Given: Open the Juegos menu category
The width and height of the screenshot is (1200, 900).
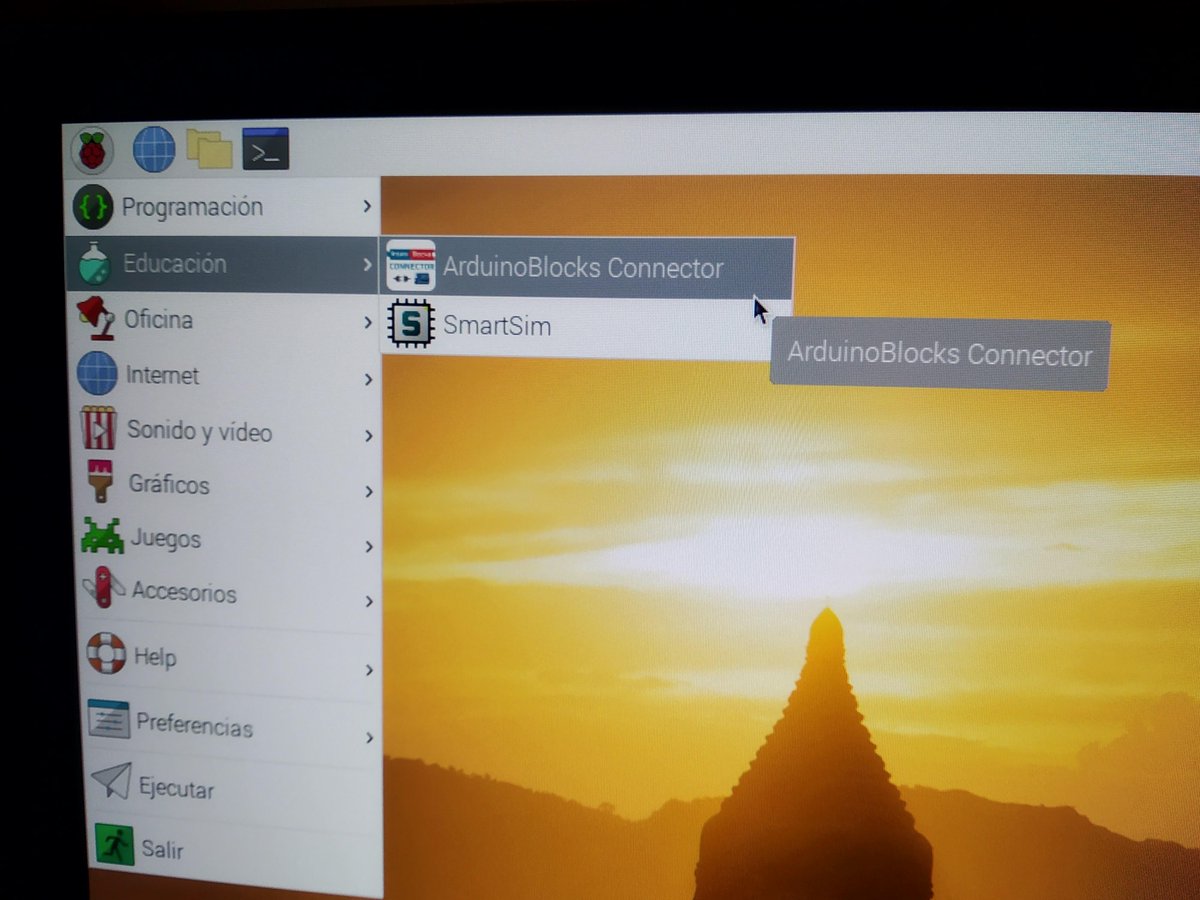Looking at the screenshot, I should point(227,540).
